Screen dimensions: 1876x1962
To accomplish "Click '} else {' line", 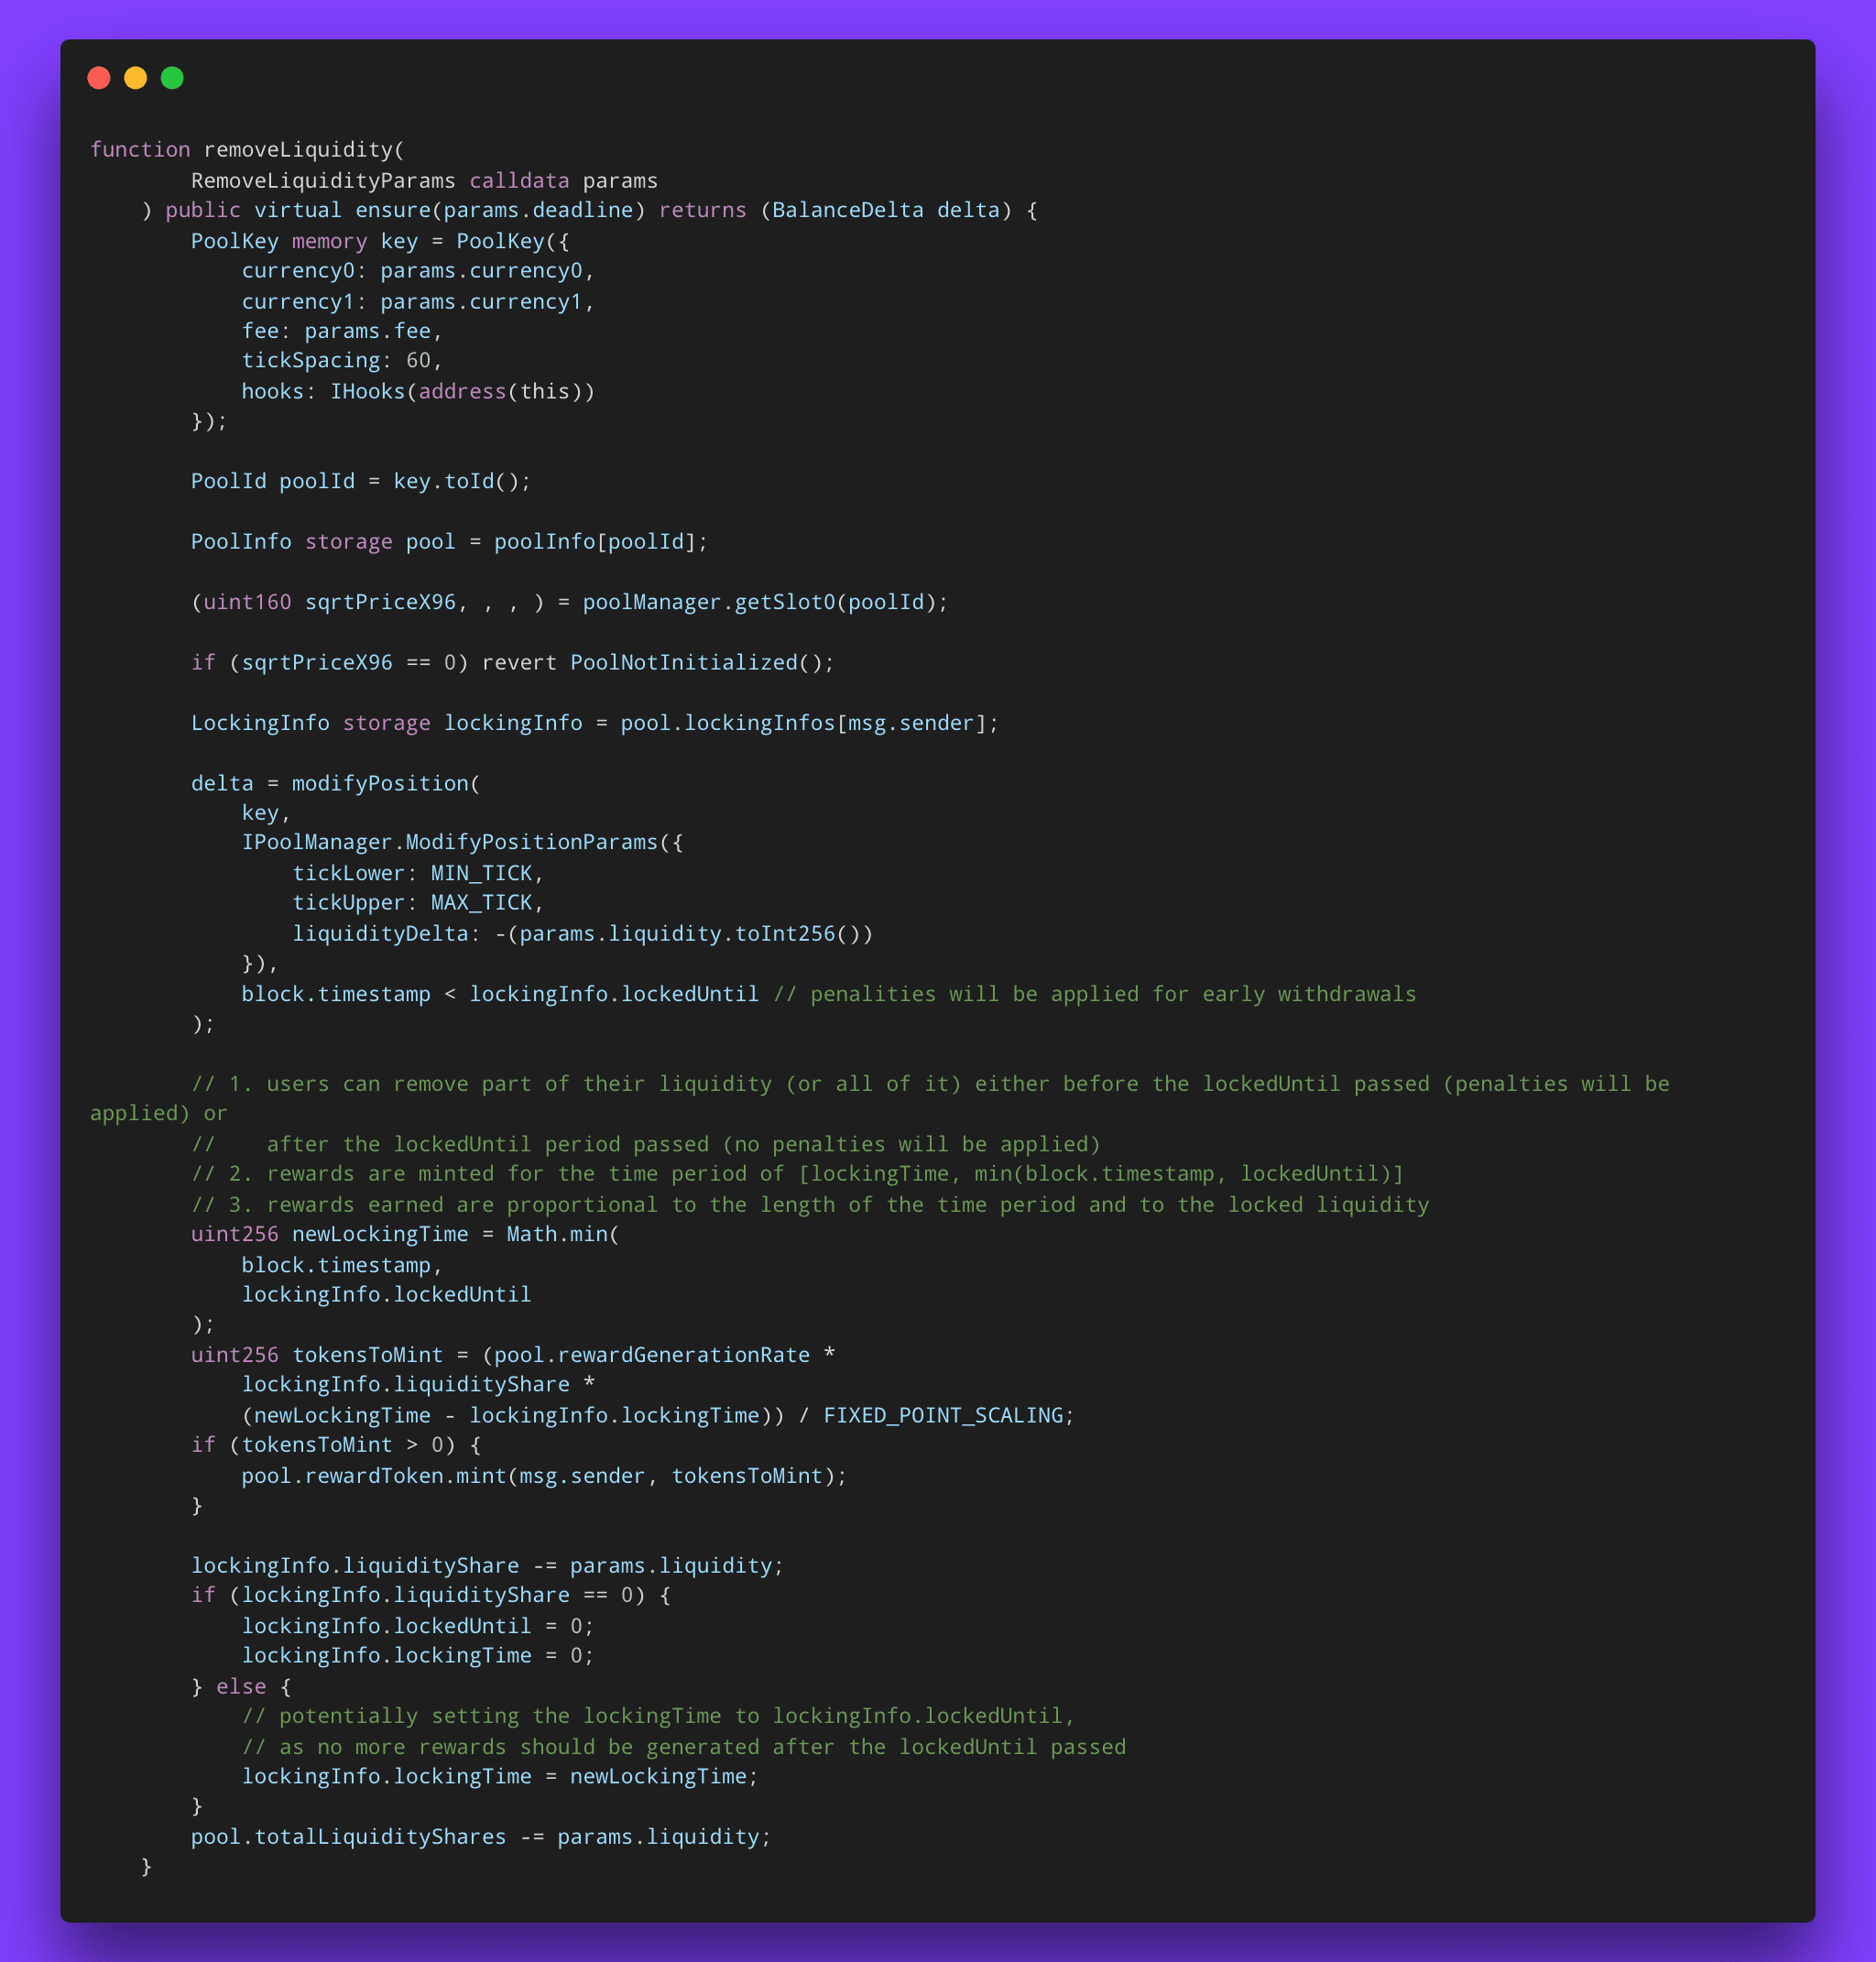I will pyautogui.click(x=241, y=1687).
